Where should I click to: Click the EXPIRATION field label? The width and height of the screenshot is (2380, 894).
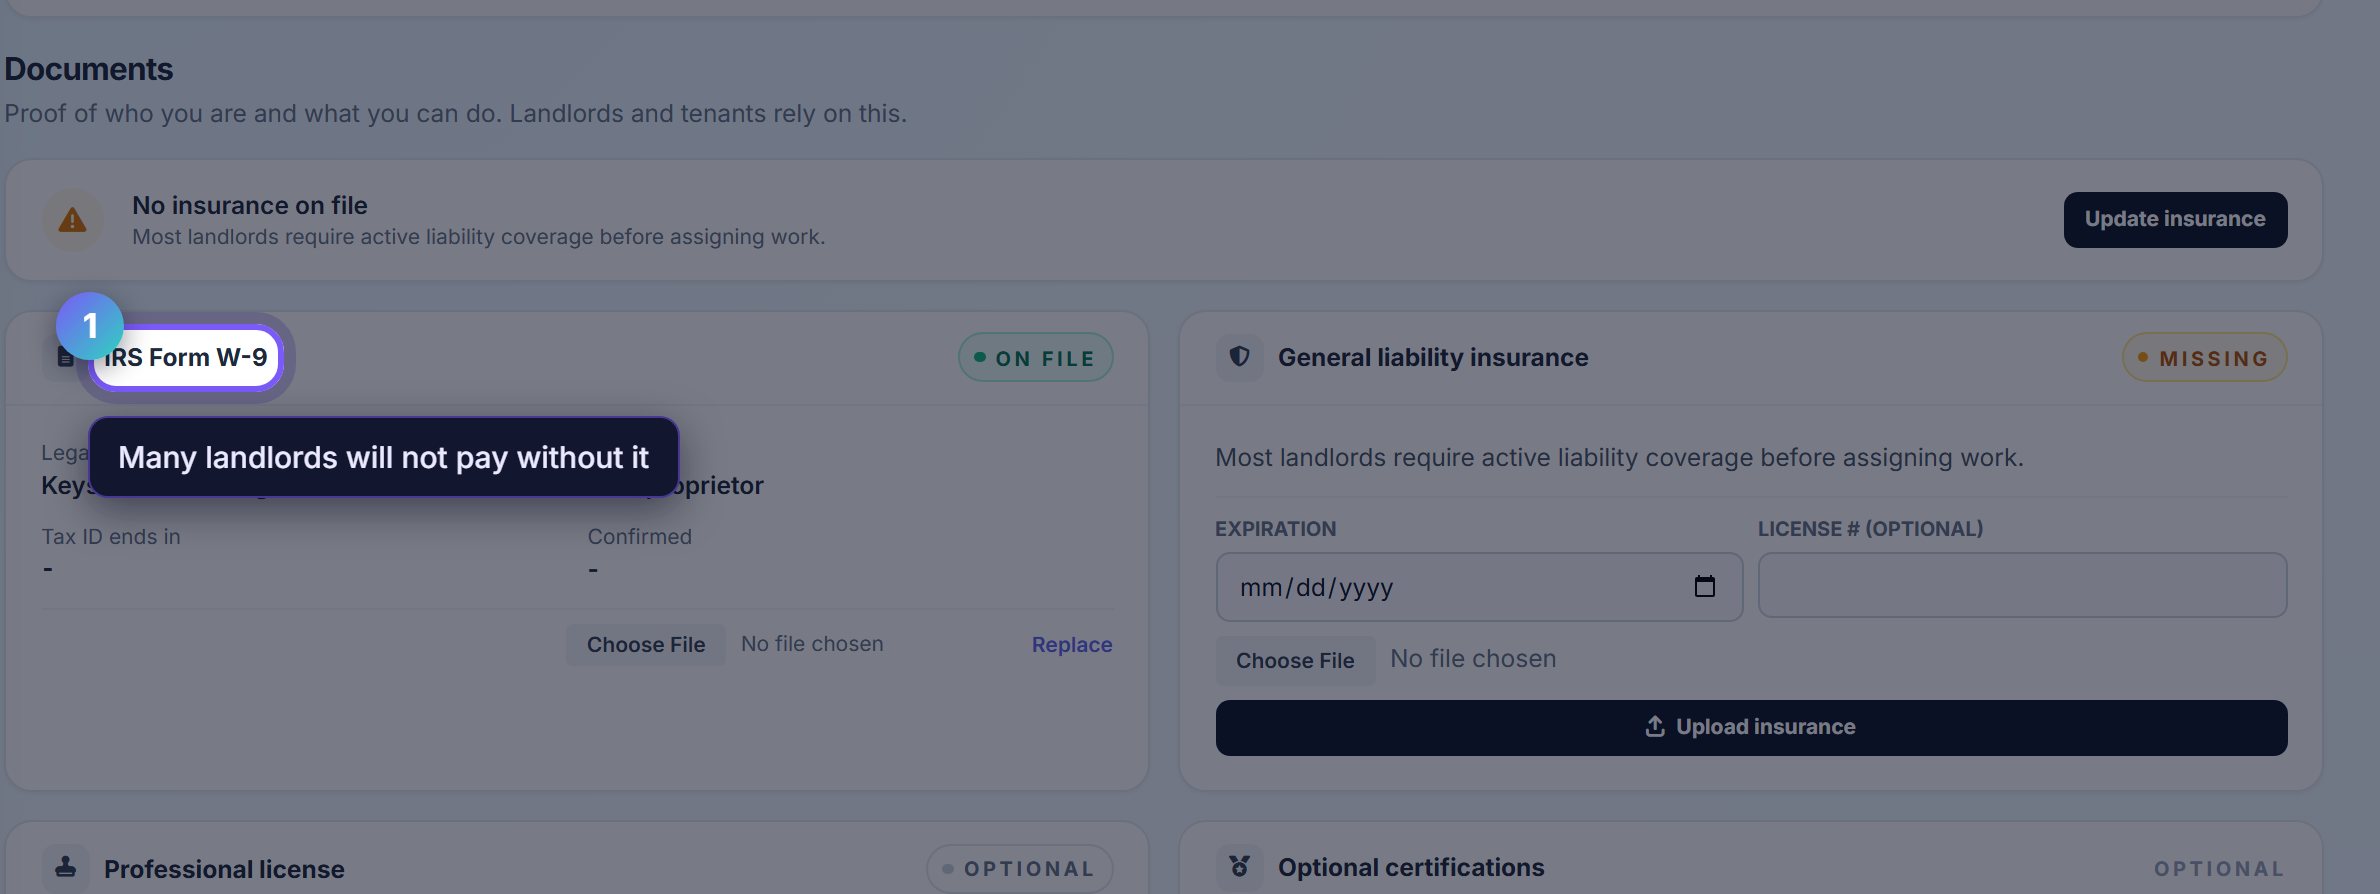[x=1275, y=529]
